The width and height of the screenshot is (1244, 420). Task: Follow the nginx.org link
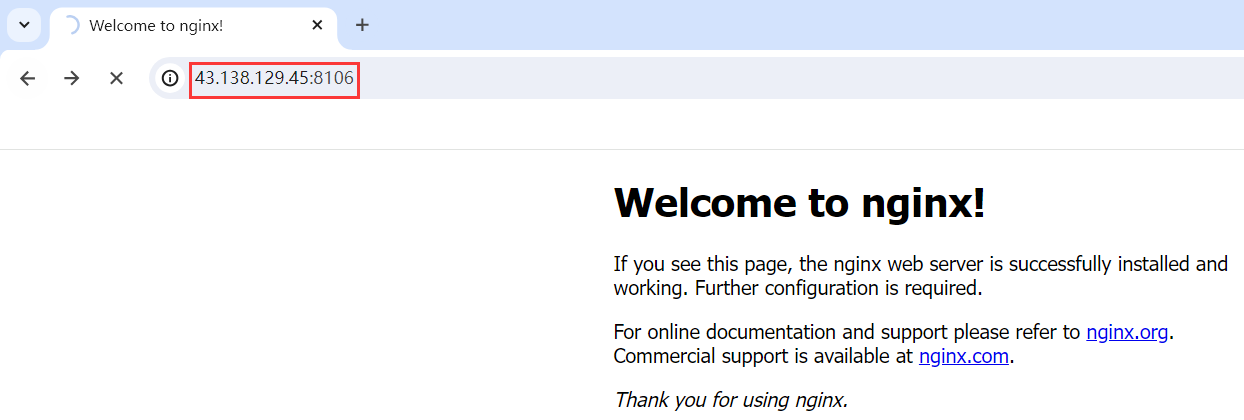1127,332
